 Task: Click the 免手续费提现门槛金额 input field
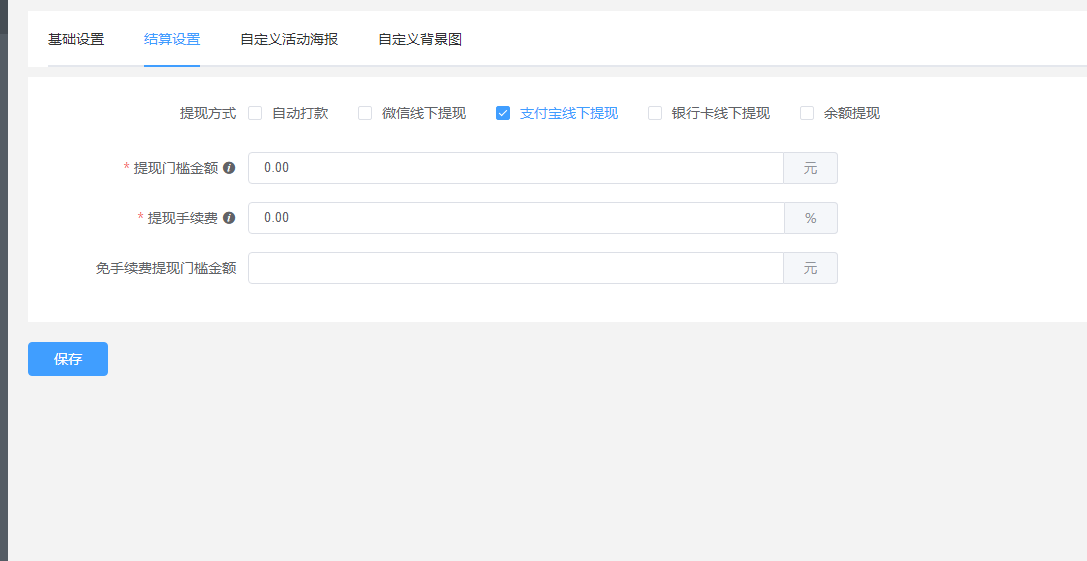[516, 268]
